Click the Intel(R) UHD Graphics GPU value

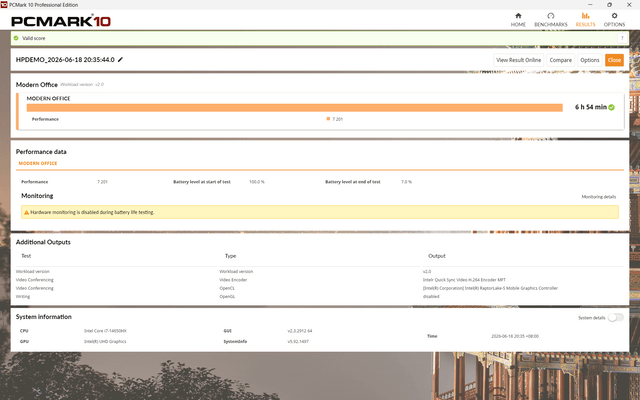pyautogui.click(x=105, y=342)
